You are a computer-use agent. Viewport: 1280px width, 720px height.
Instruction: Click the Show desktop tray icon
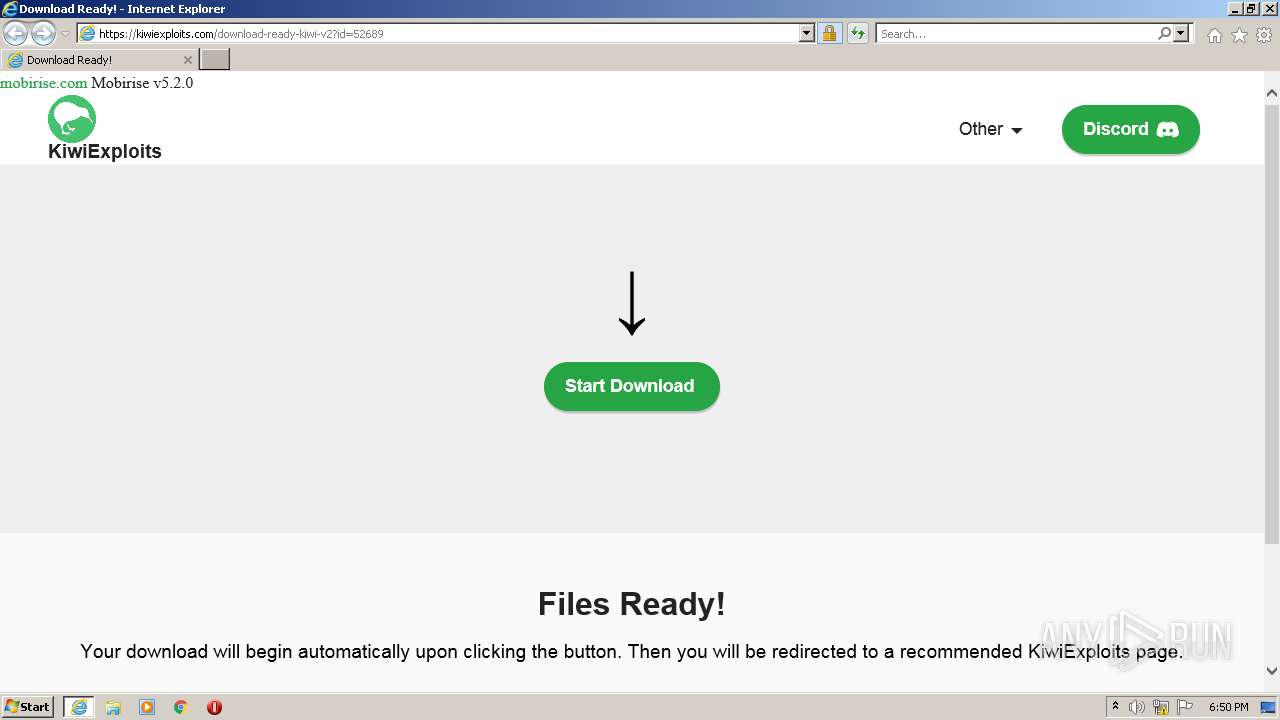[1269, 707]
